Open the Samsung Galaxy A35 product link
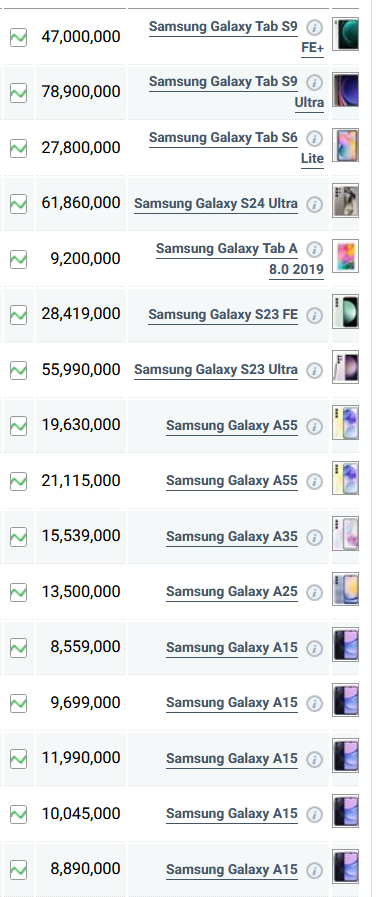Screen dimensions: 377x897 point(232,537)
